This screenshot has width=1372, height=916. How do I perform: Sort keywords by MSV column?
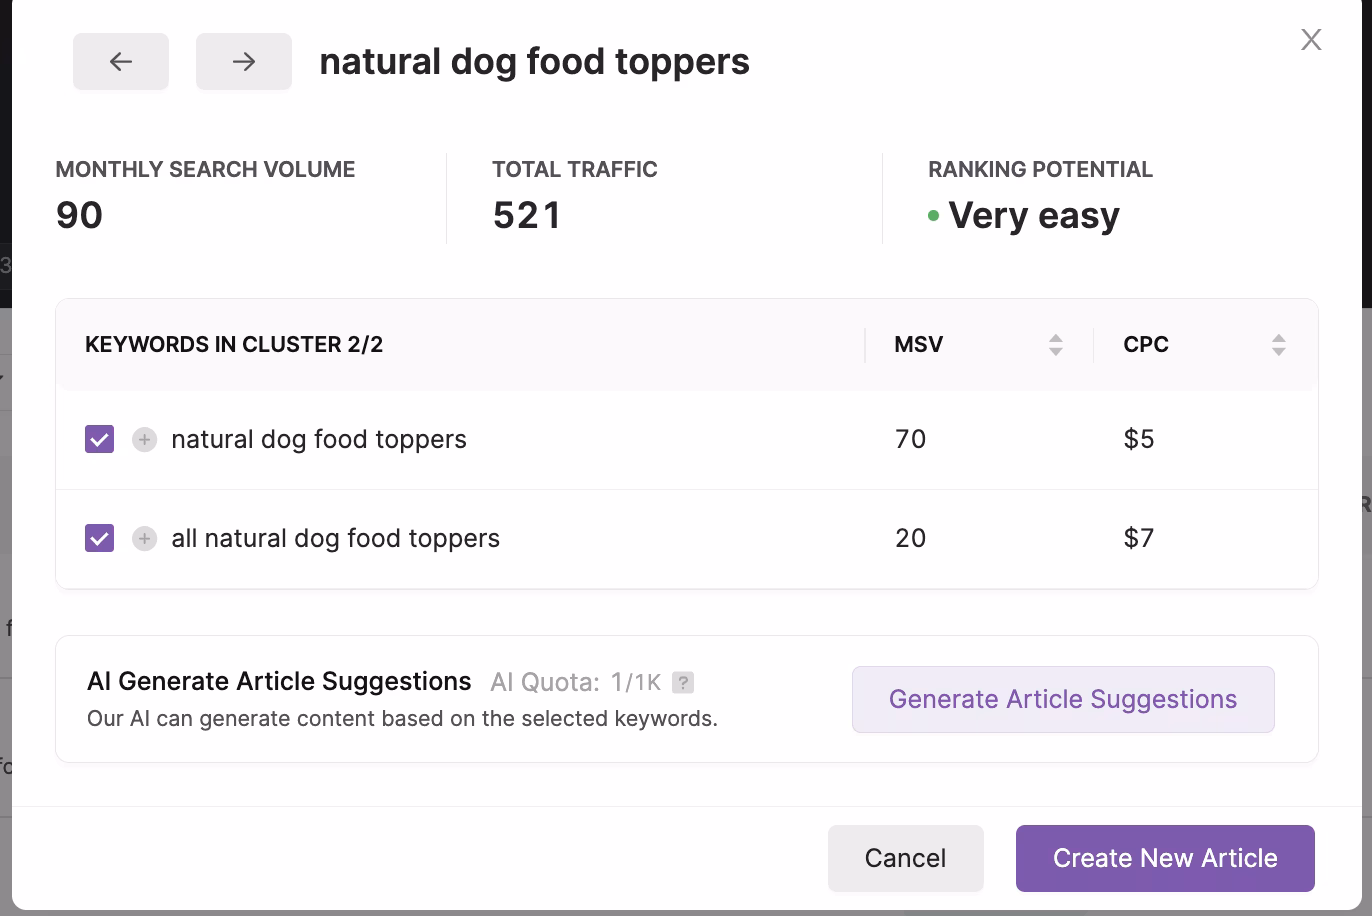pos(1055,345)
